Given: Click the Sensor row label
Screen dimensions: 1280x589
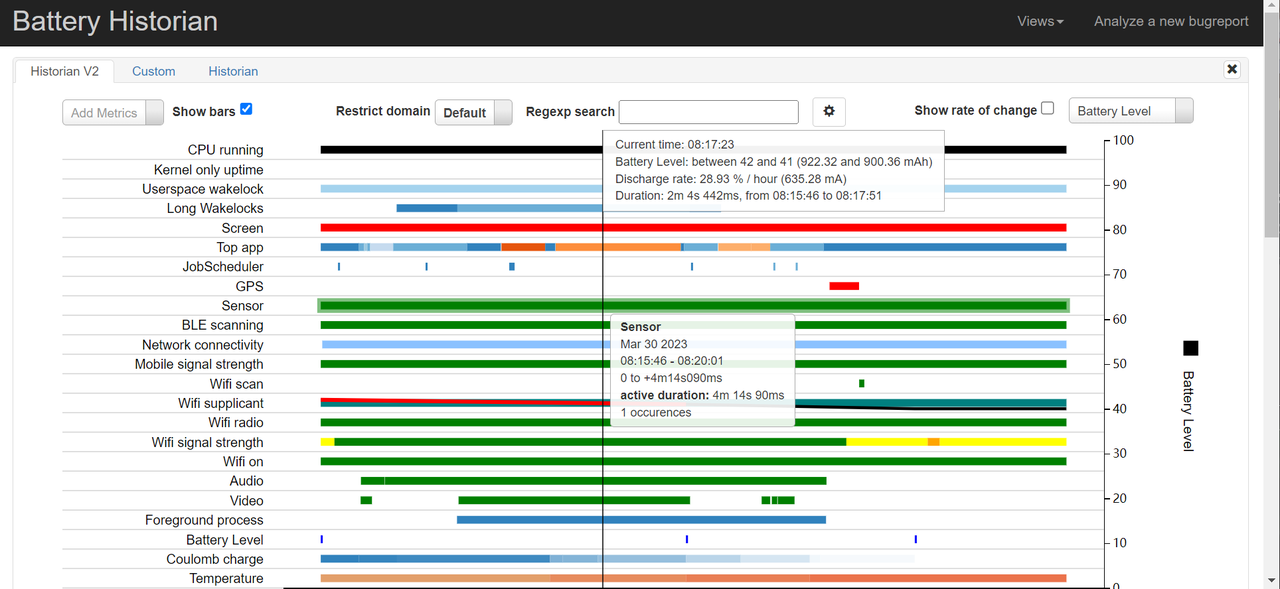Looking at the screenshot, I should click(x=243, y=306).
